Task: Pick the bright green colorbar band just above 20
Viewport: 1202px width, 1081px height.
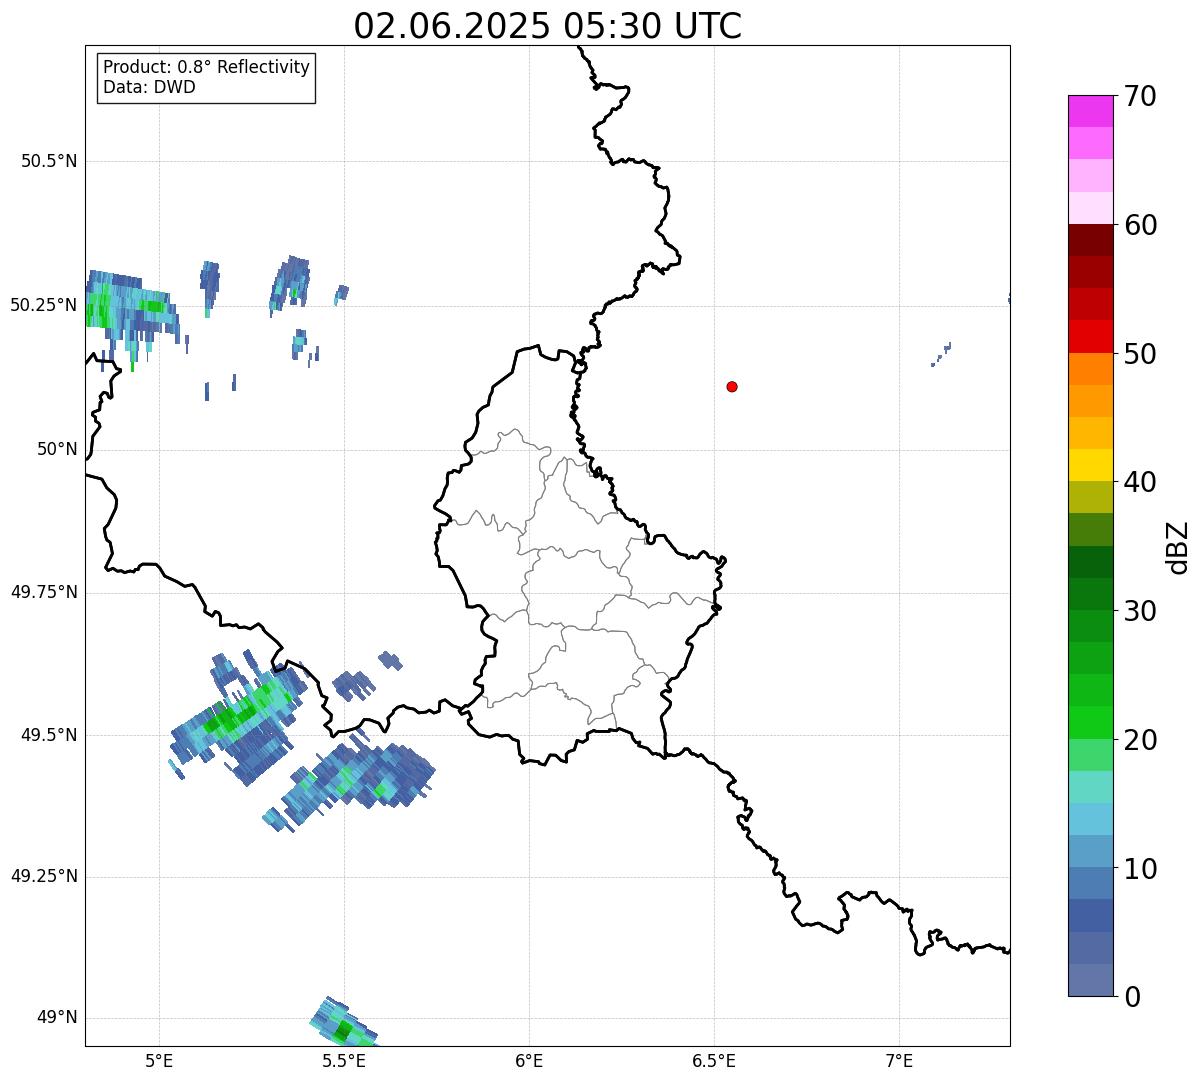Action: 1090,723
